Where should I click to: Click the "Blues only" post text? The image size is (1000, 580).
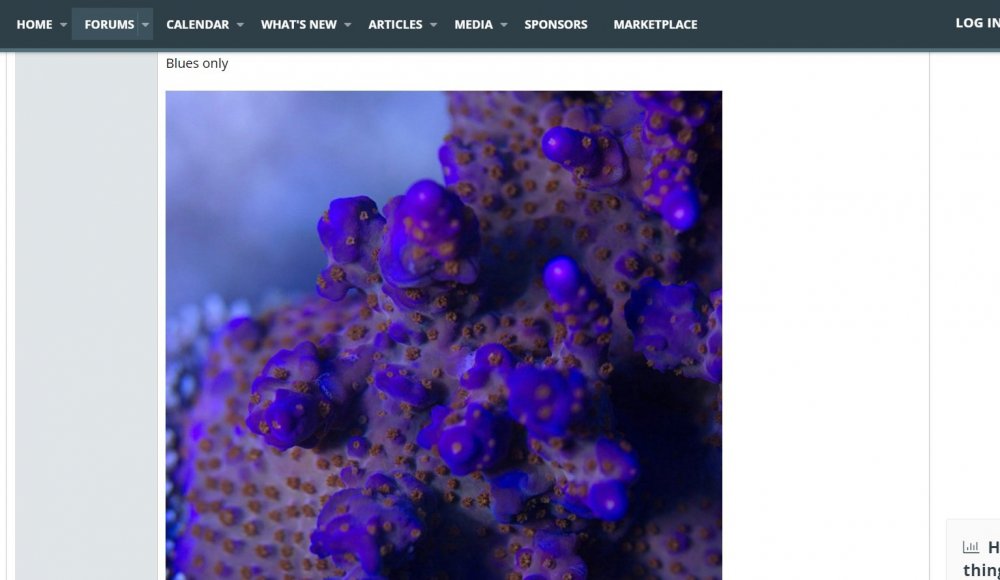pos(197,63)
